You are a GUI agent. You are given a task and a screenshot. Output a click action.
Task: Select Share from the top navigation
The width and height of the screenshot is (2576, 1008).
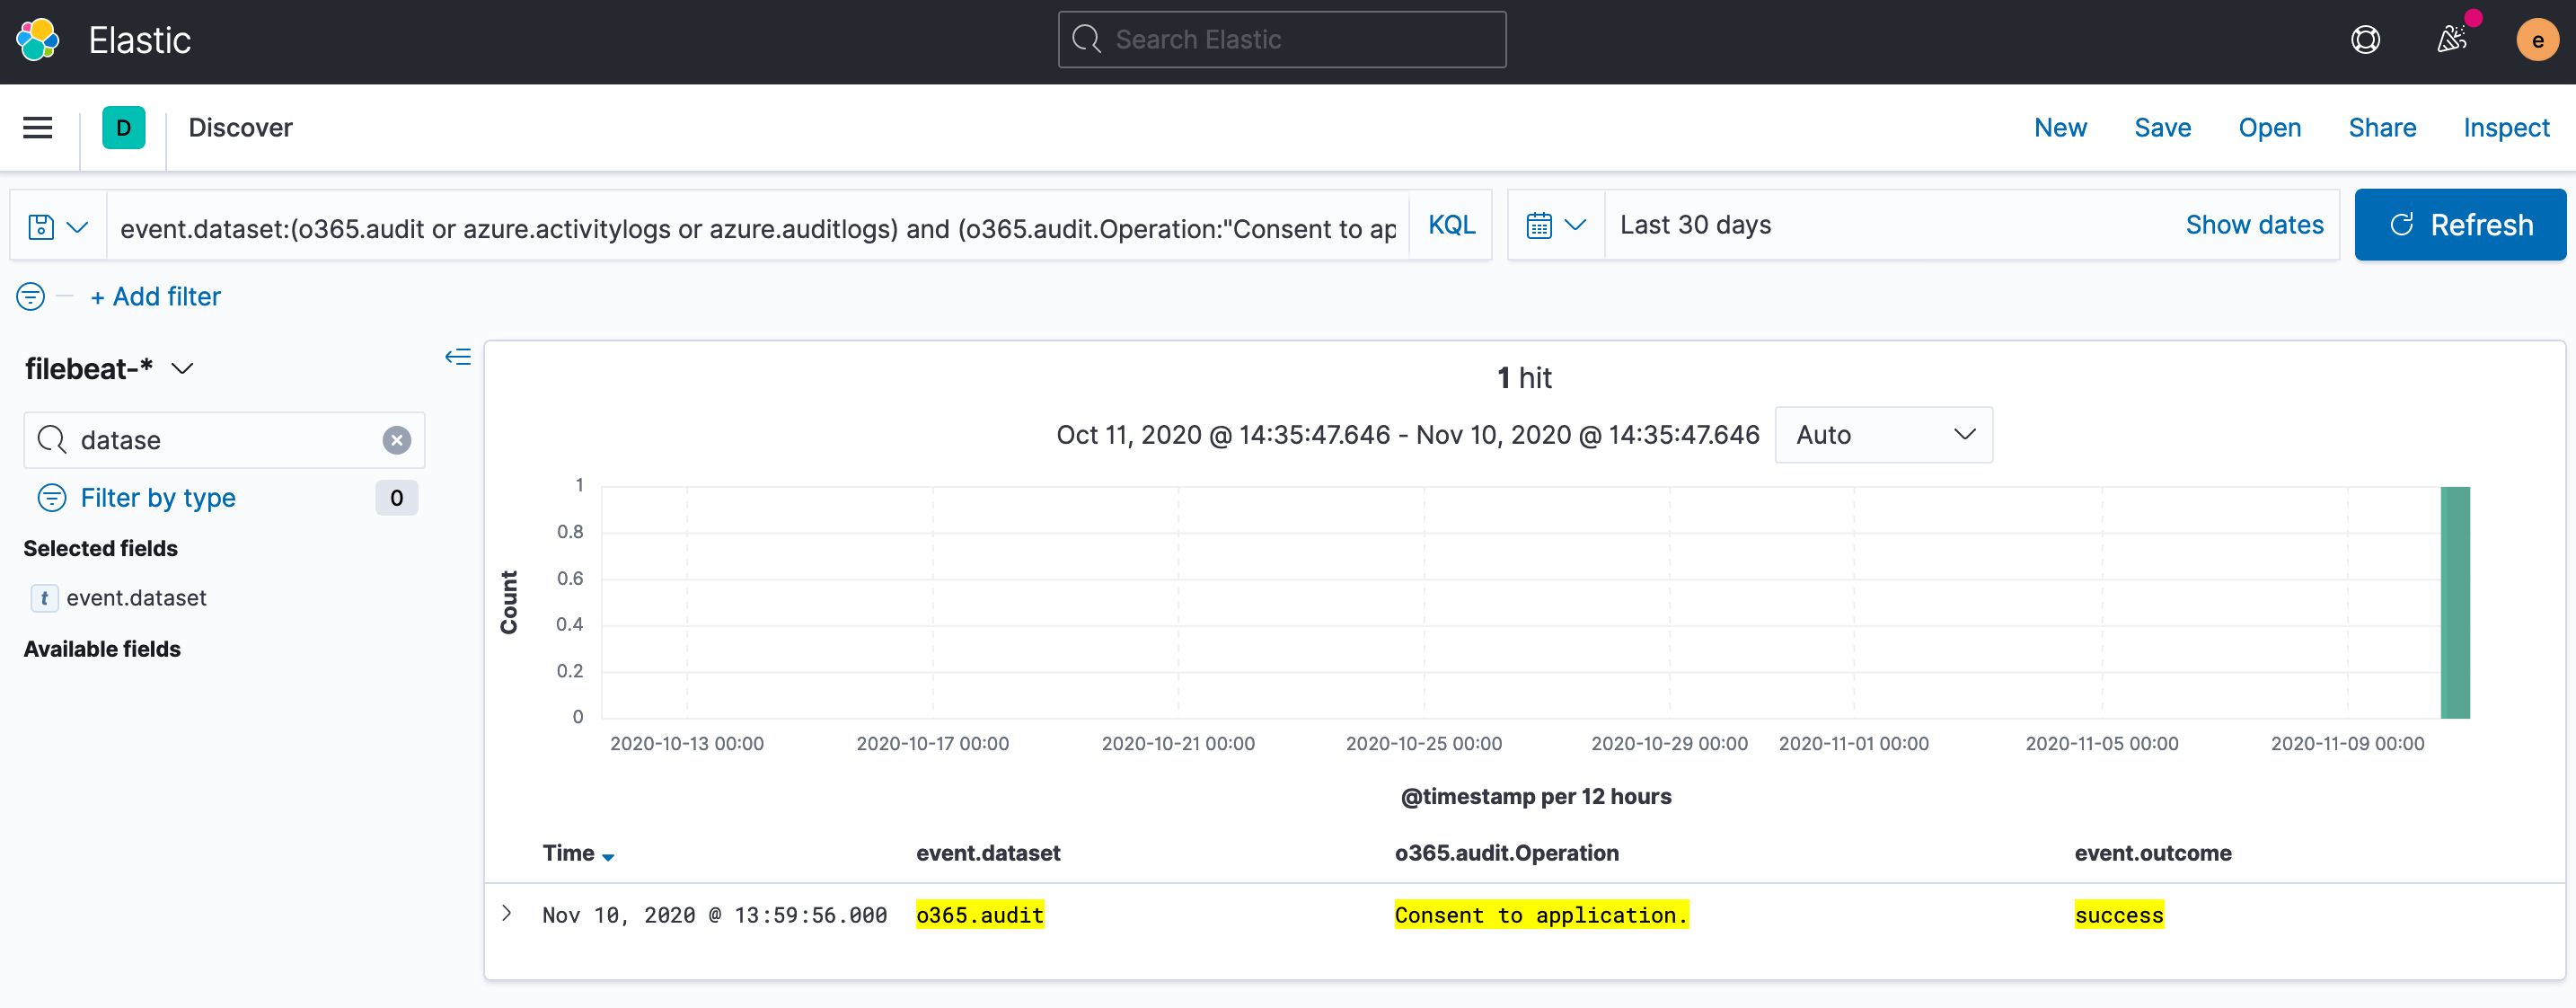point(2382,127)
